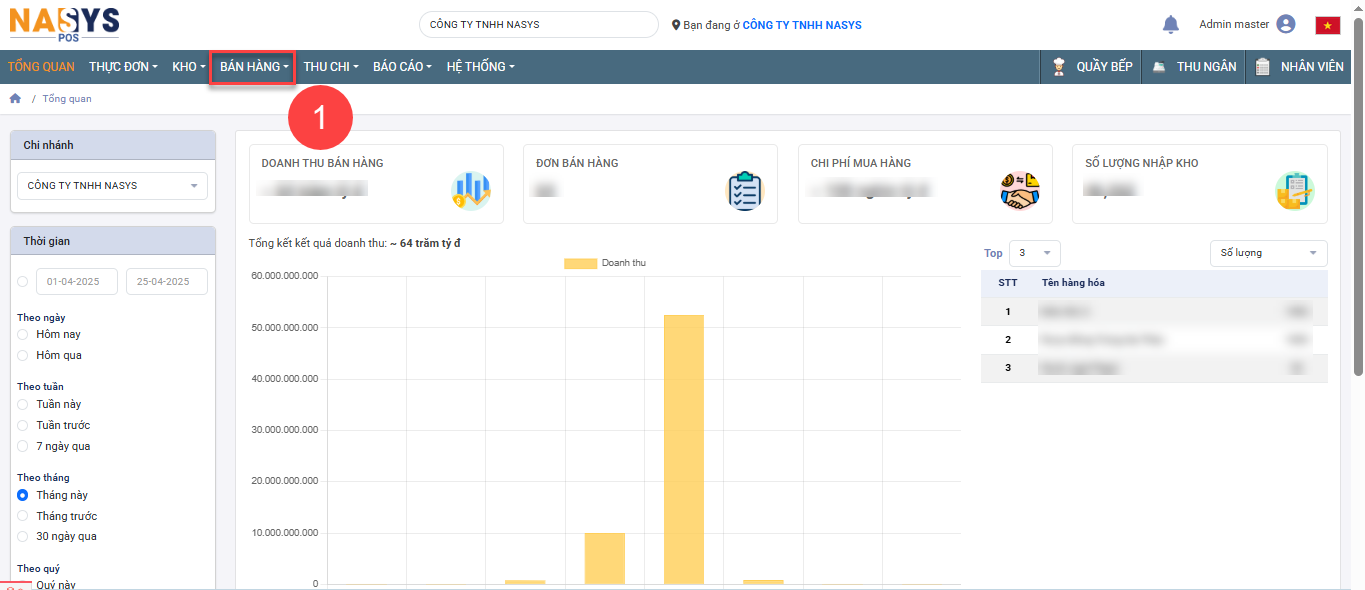Click the end date field 25-04-2025

point(167,282)
